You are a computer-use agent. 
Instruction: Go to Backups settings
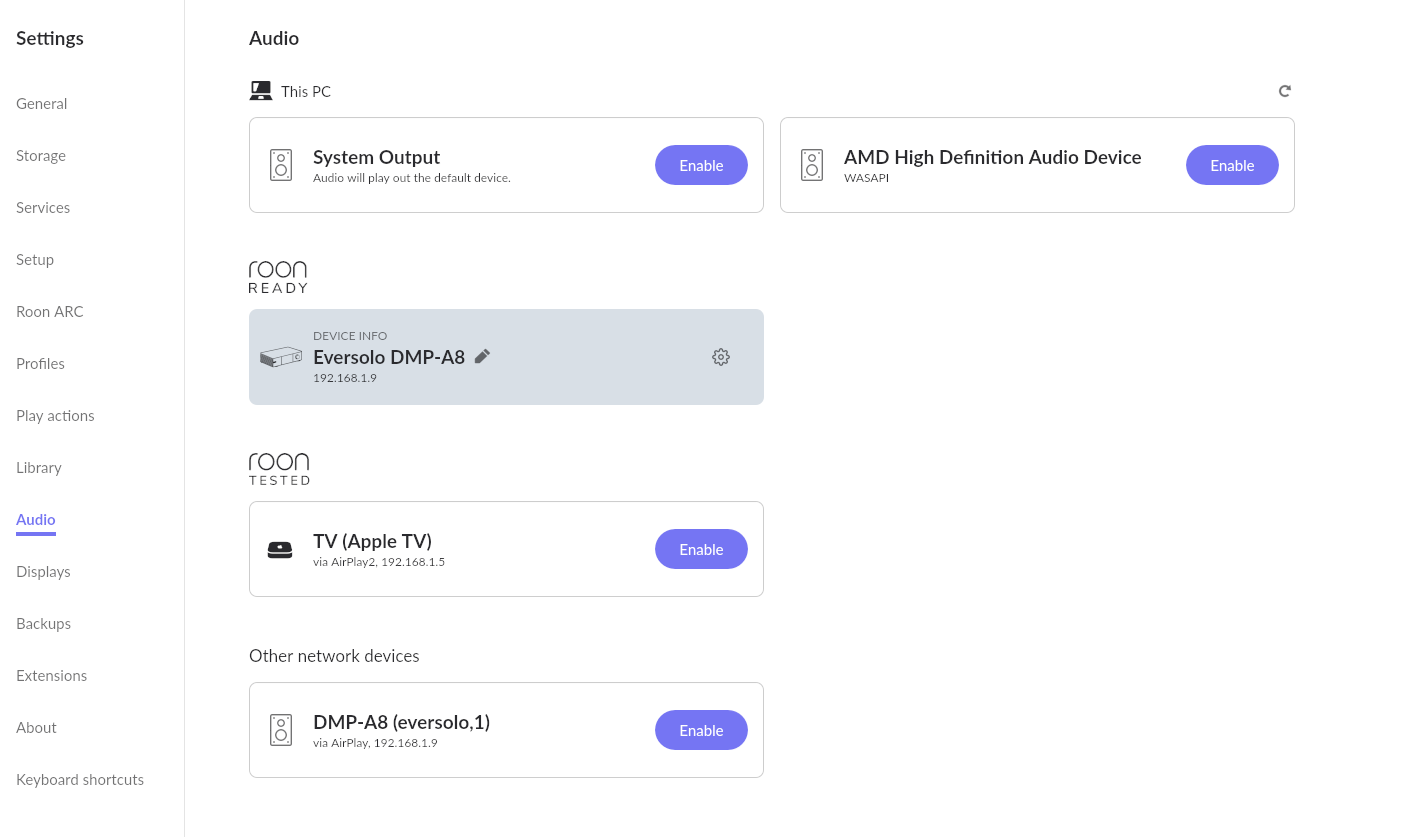pos(43,624)
